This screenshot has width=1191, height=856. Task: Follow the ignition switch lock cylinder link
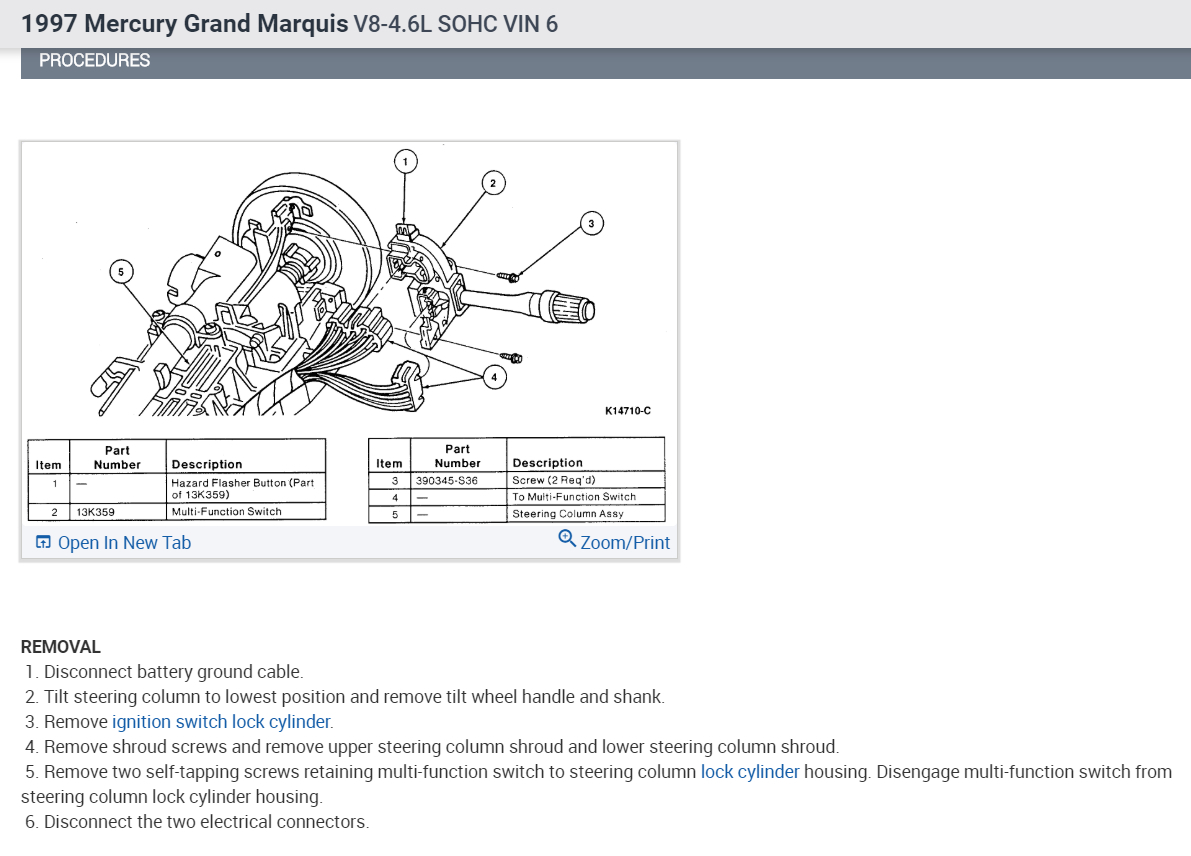pos(221,722)
